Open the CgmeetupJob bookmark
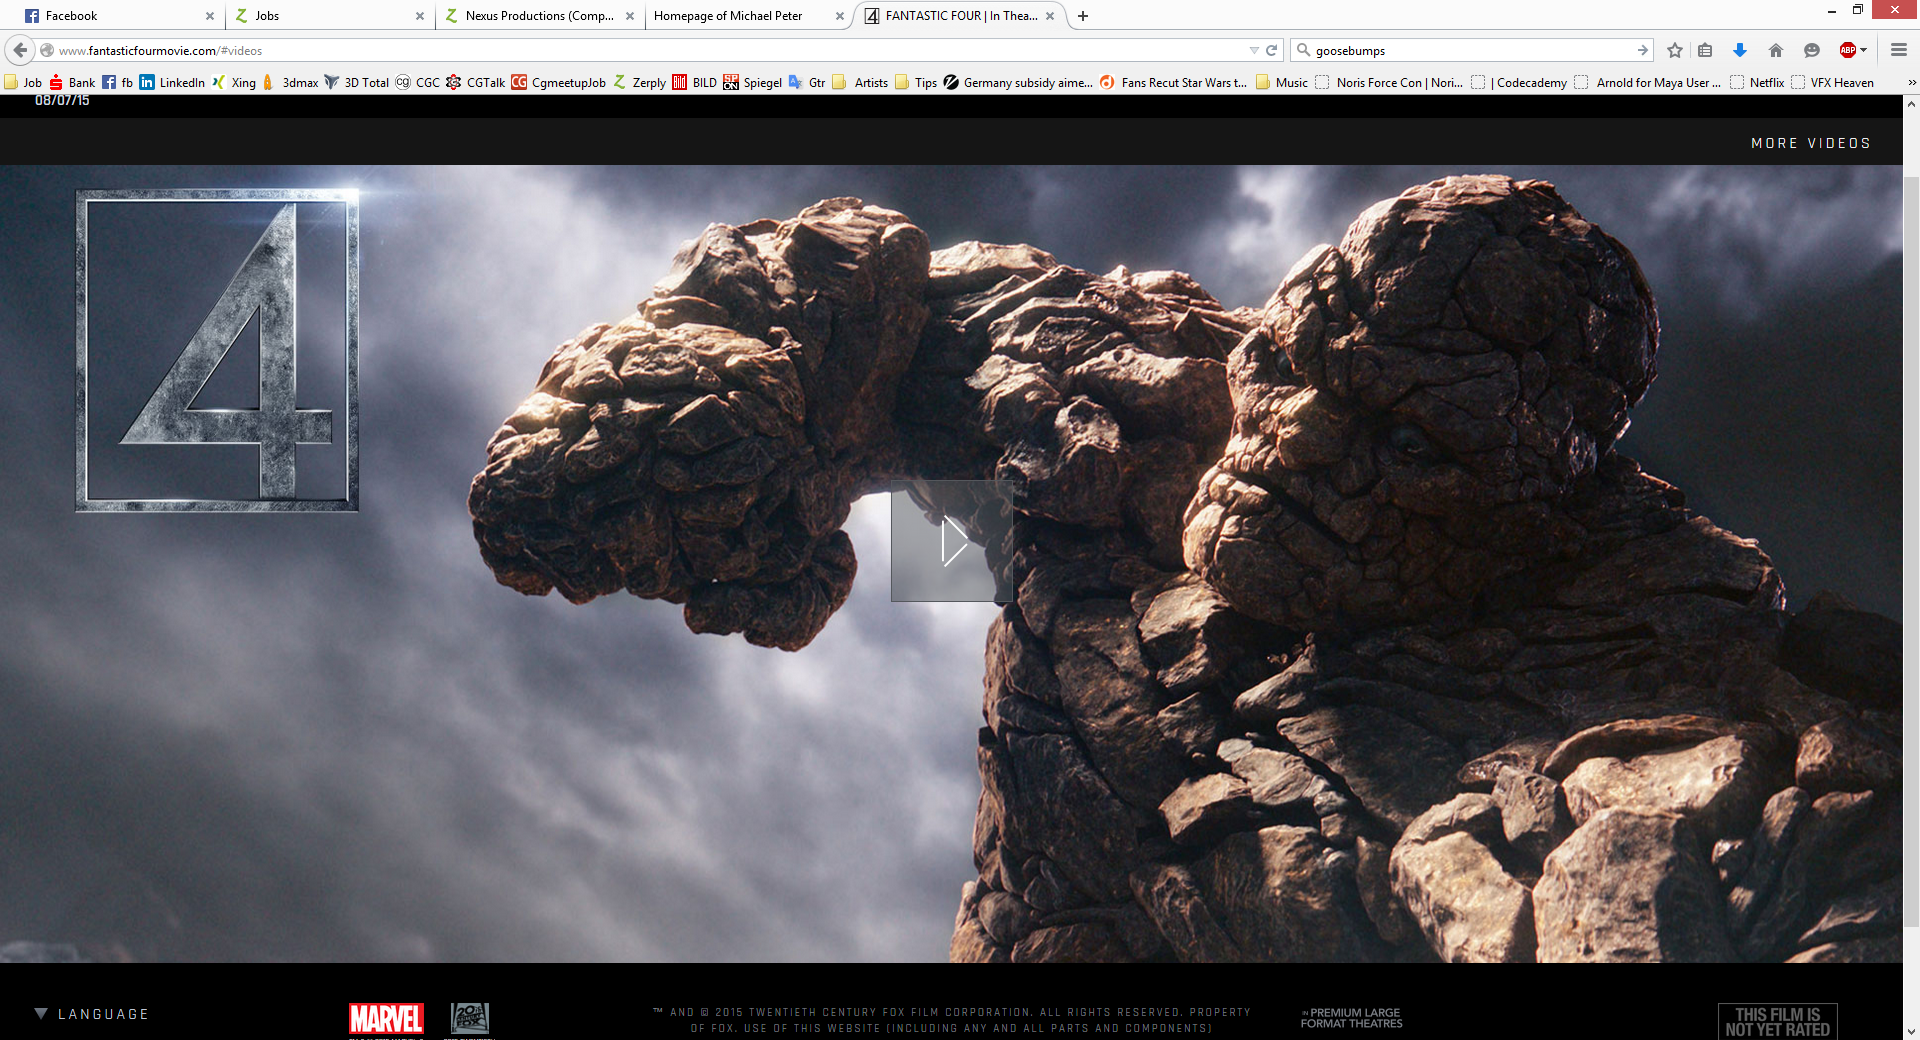The image size is (1920, 1040). [559, 82]
